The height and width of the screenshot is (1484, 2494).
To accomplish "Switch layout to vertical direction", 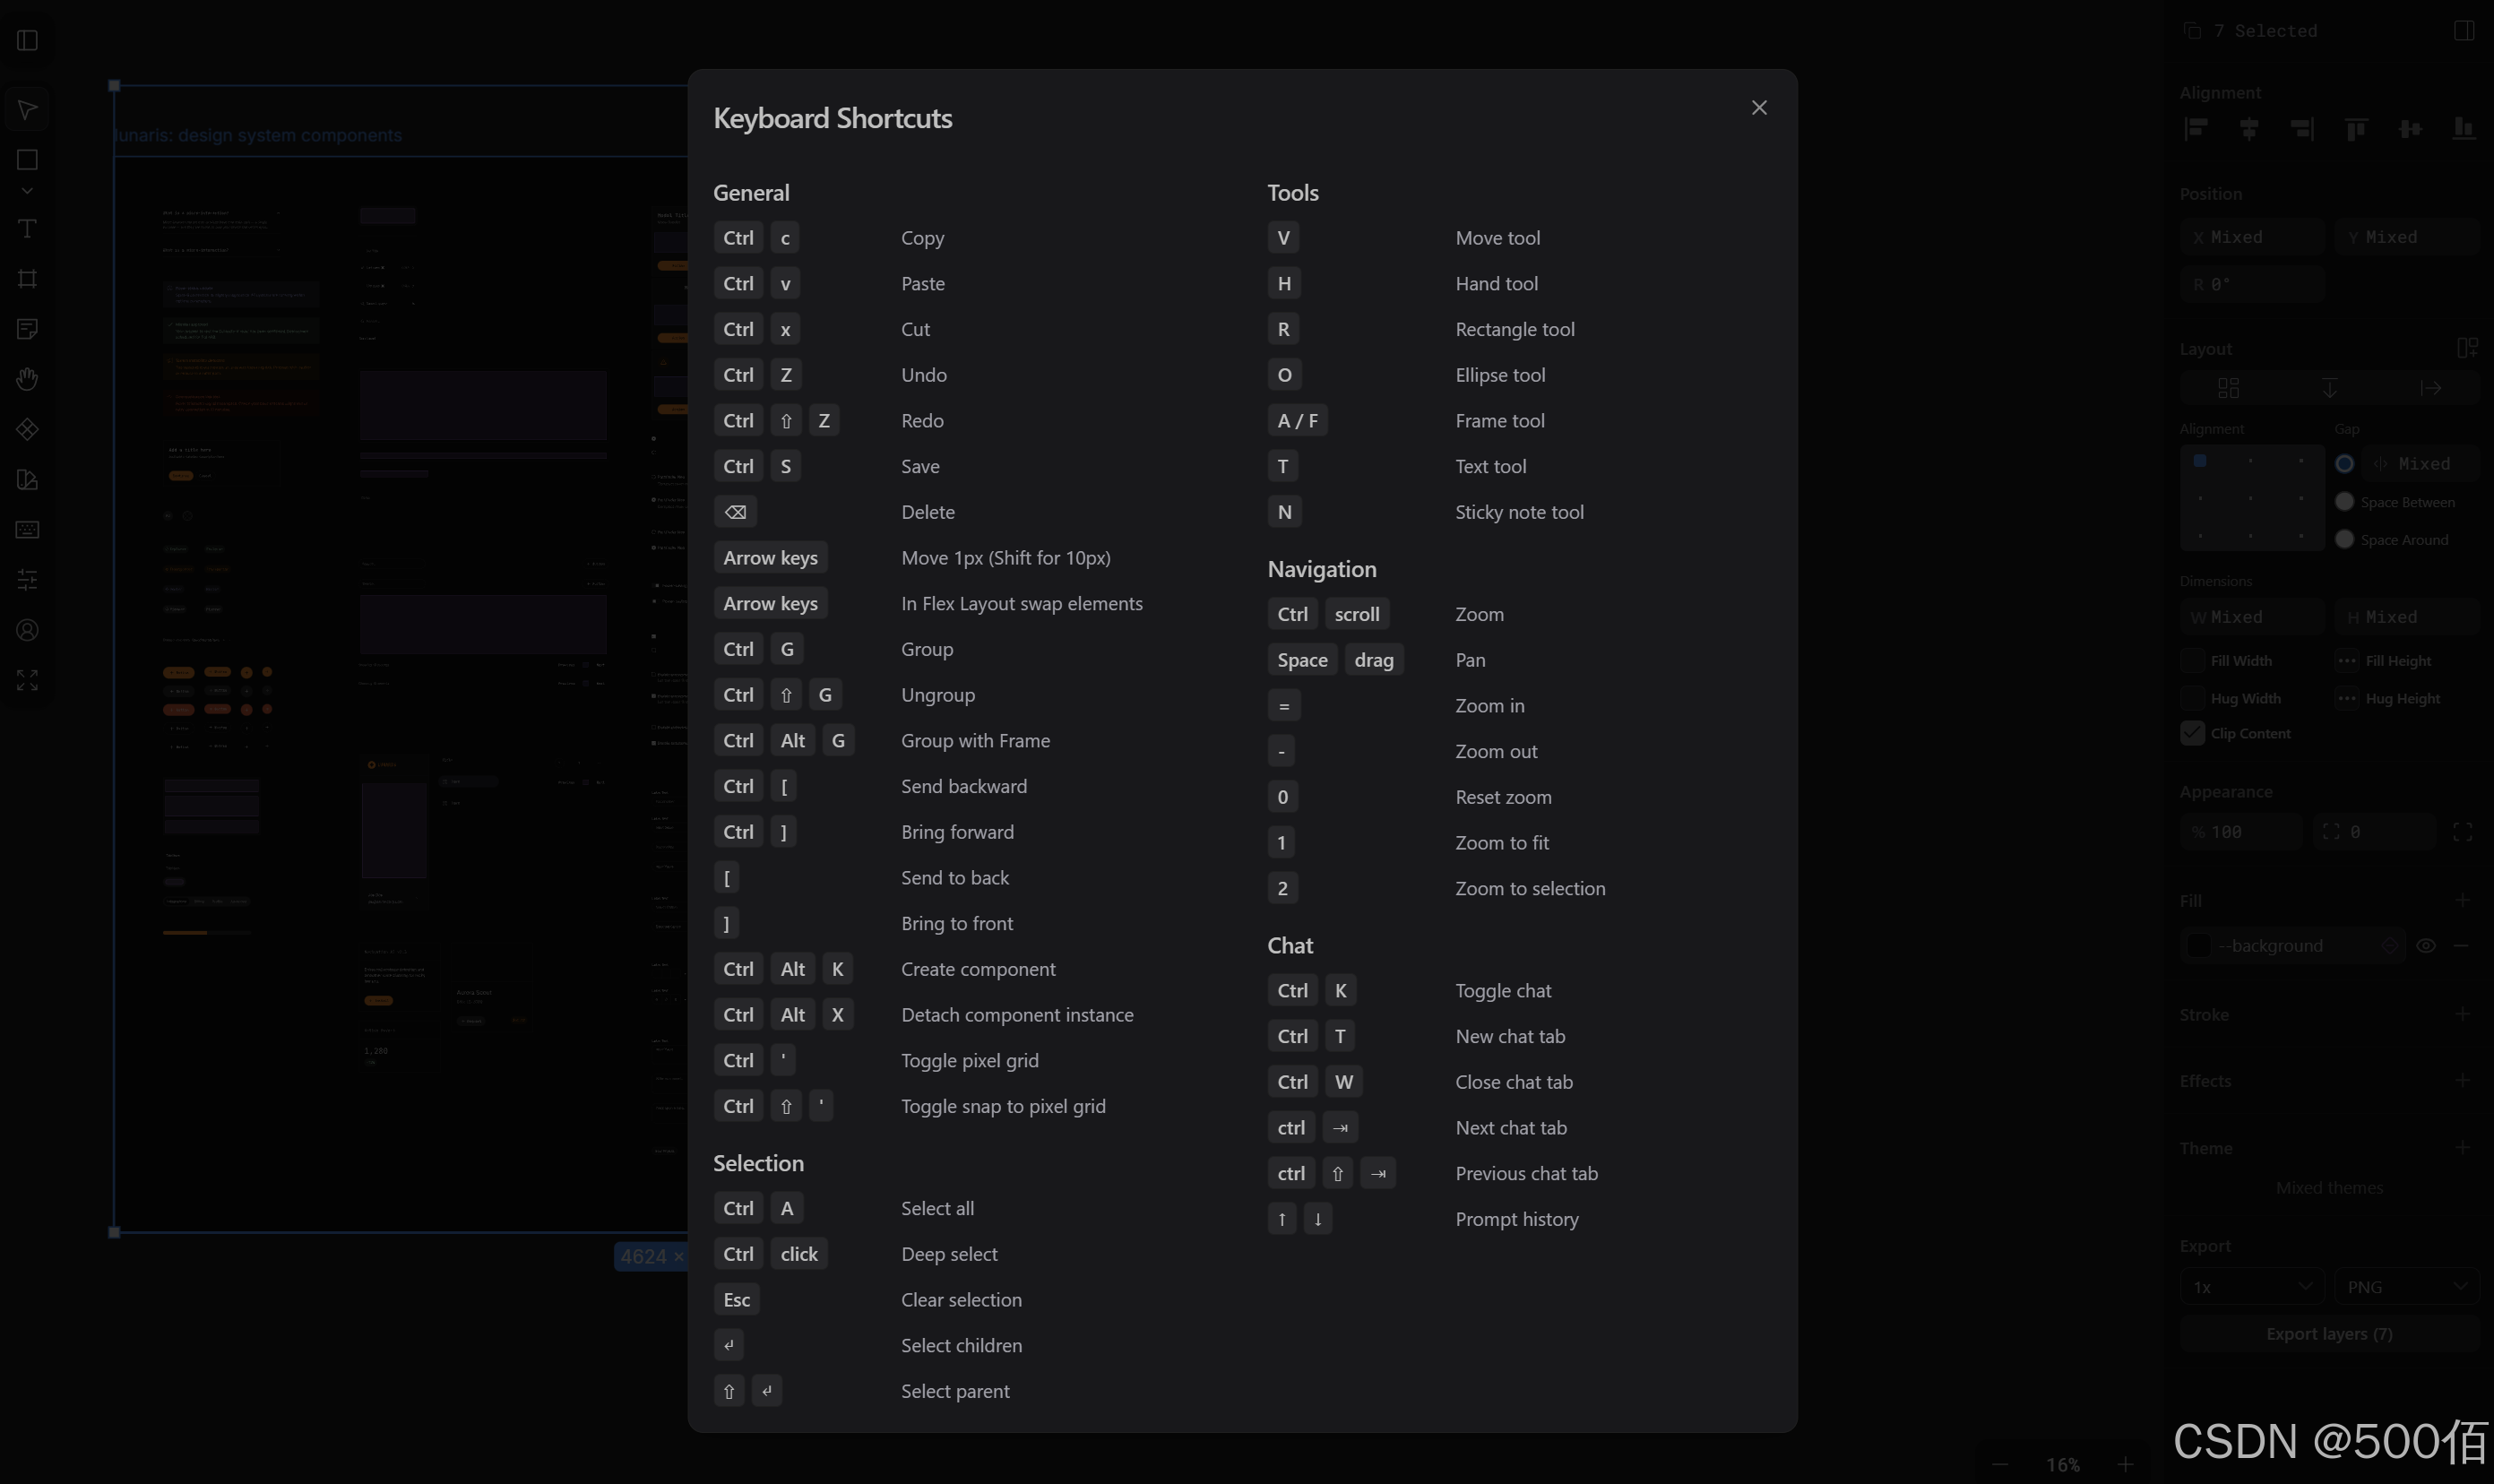I will tap(2330, 388).
